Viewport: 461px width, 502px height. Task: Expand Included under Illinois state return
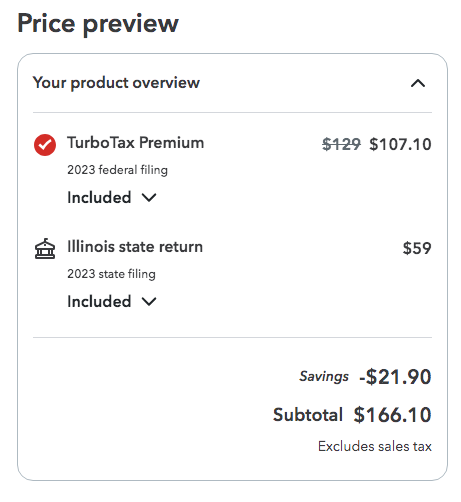click(112, 301)
